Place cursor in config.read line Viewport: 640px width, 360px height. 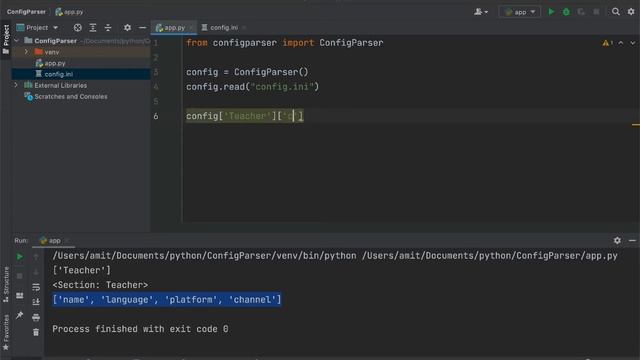252,87
